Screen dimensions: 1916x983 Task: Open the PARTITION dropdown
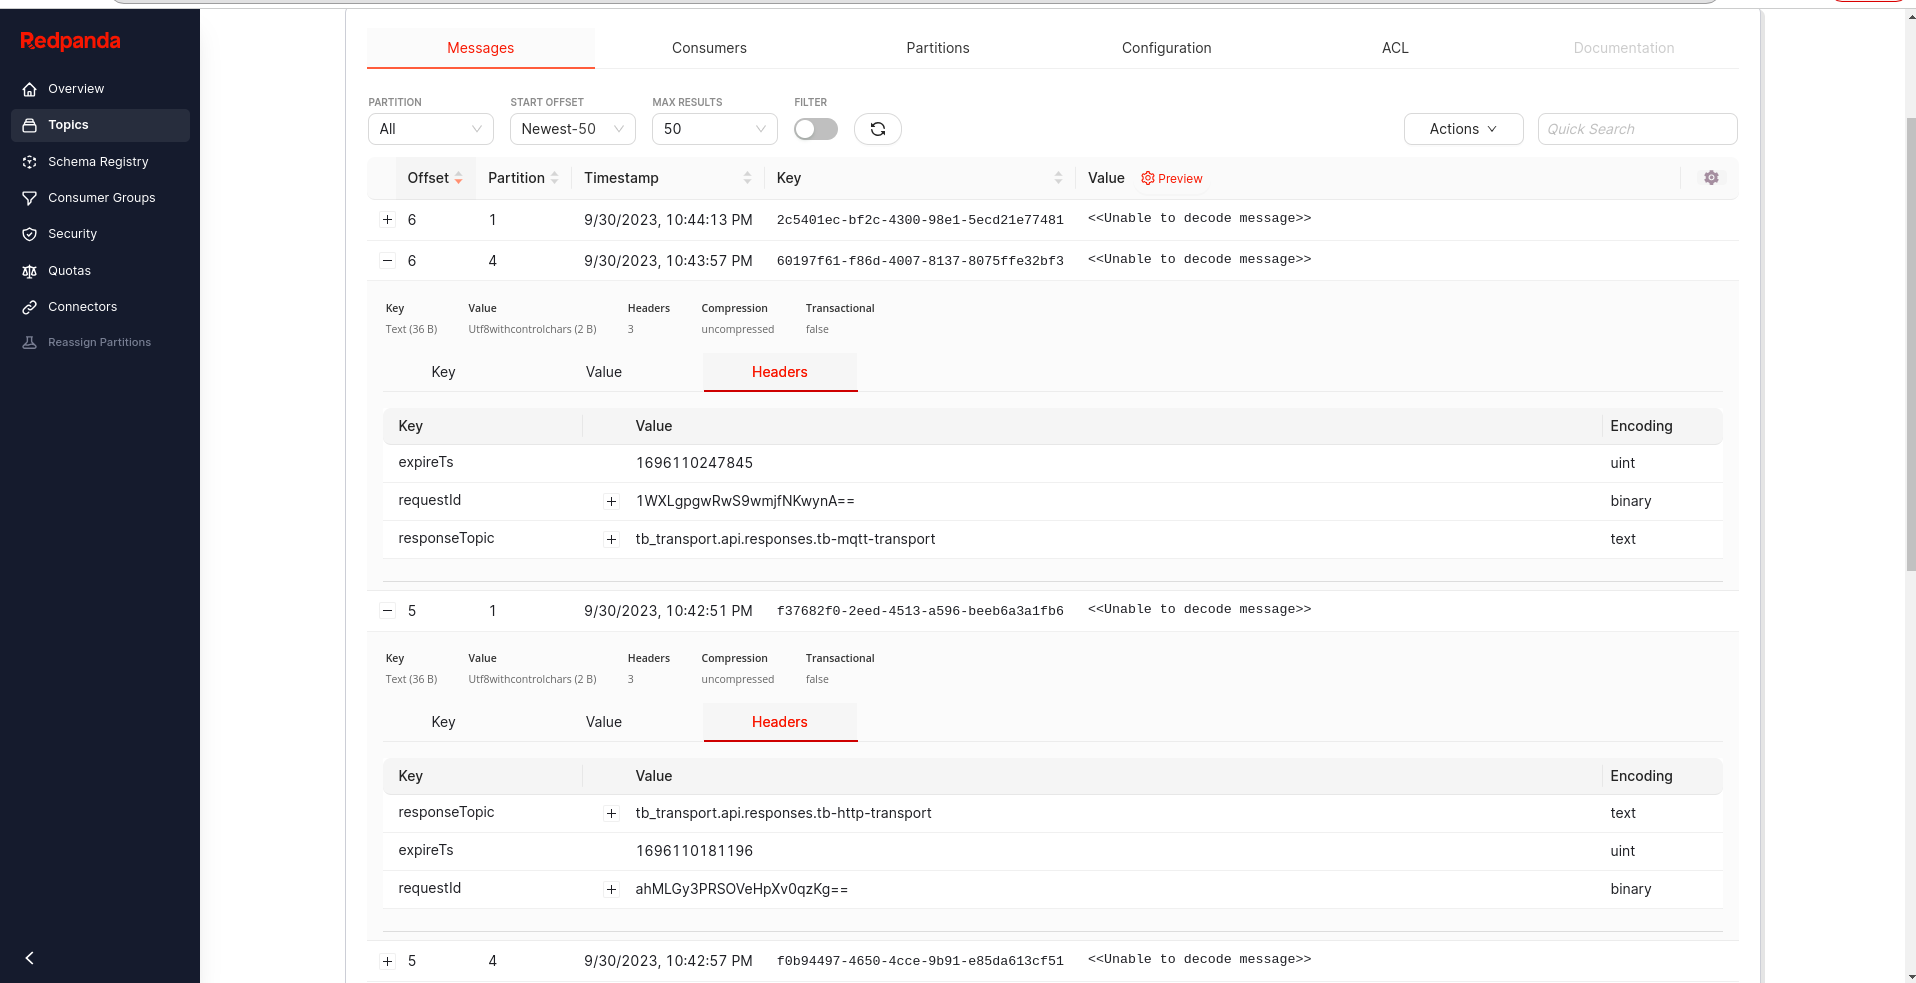(430, 129)
